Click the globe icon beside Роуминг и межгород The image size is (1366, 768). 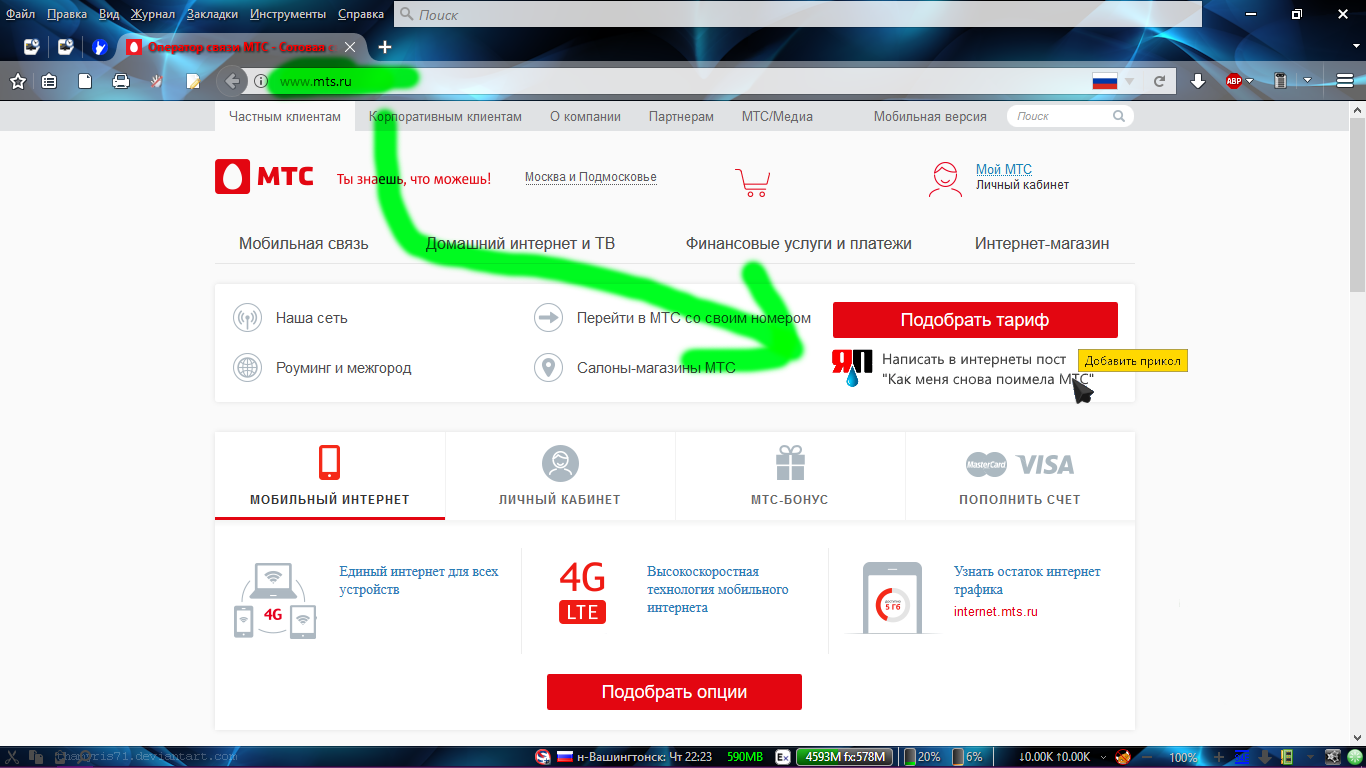(x=247, y=368)
